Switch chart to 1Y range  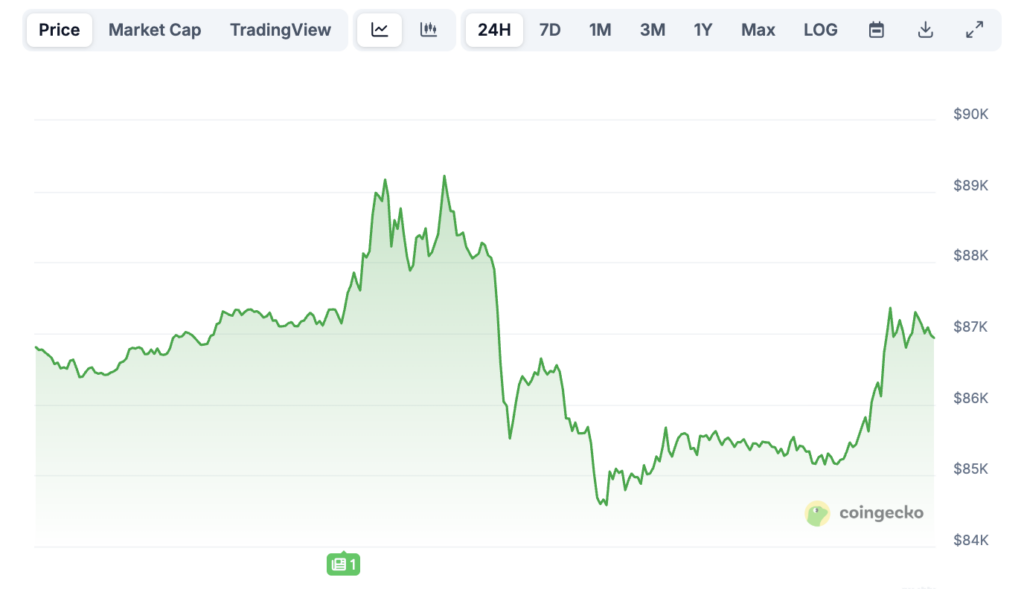[x=703, y=30]
